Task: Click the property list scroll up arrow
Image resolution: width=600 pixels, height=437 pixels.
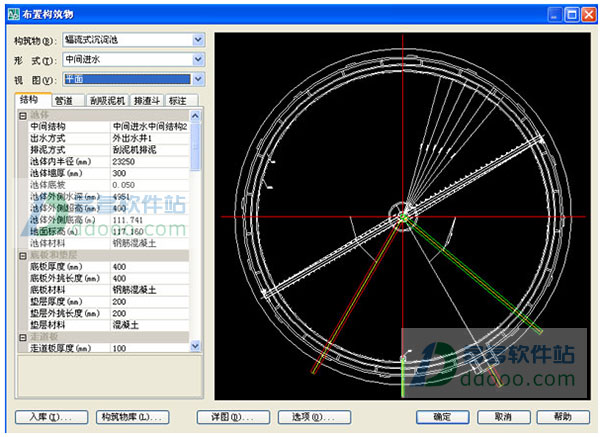Action: tap(195, 116)
